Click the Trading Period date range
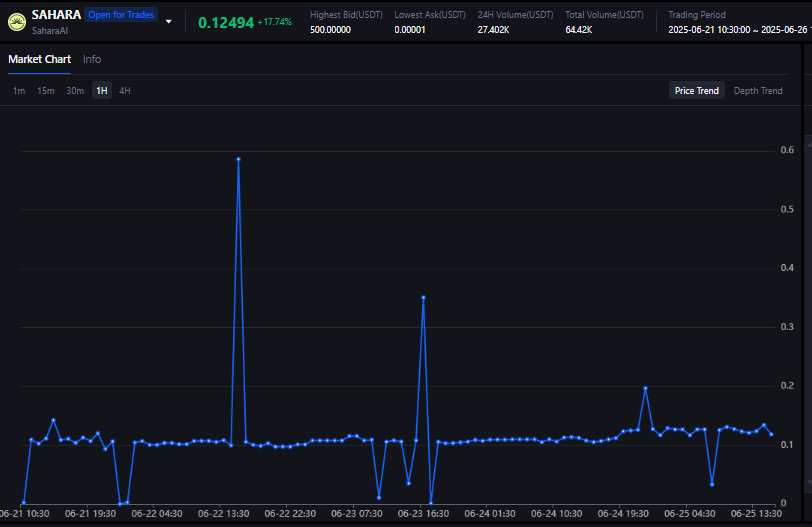Screen dimensions: 812x527 [x=740, y=30]
